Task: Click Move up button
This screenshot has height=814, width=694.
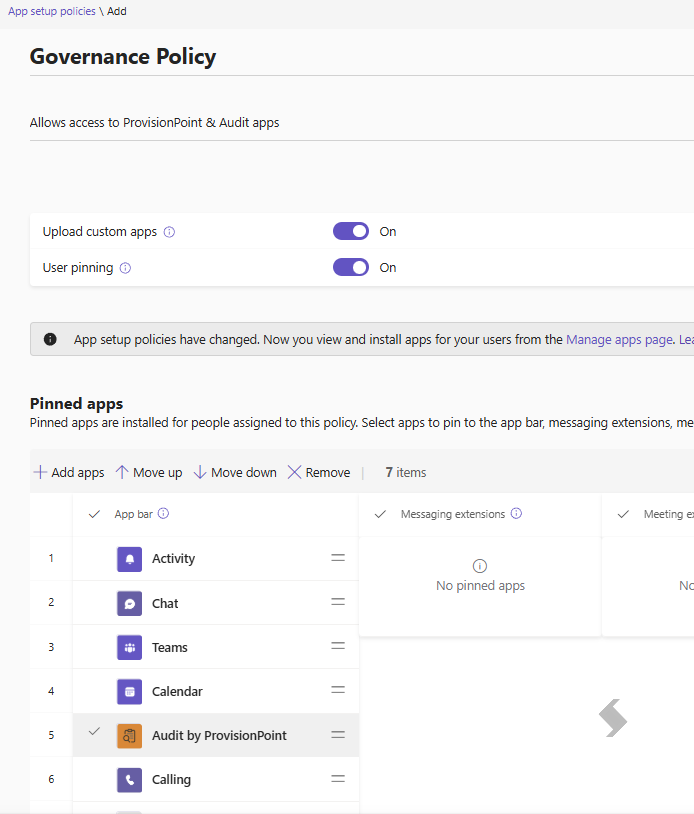Action: click(x=148, y=472)
